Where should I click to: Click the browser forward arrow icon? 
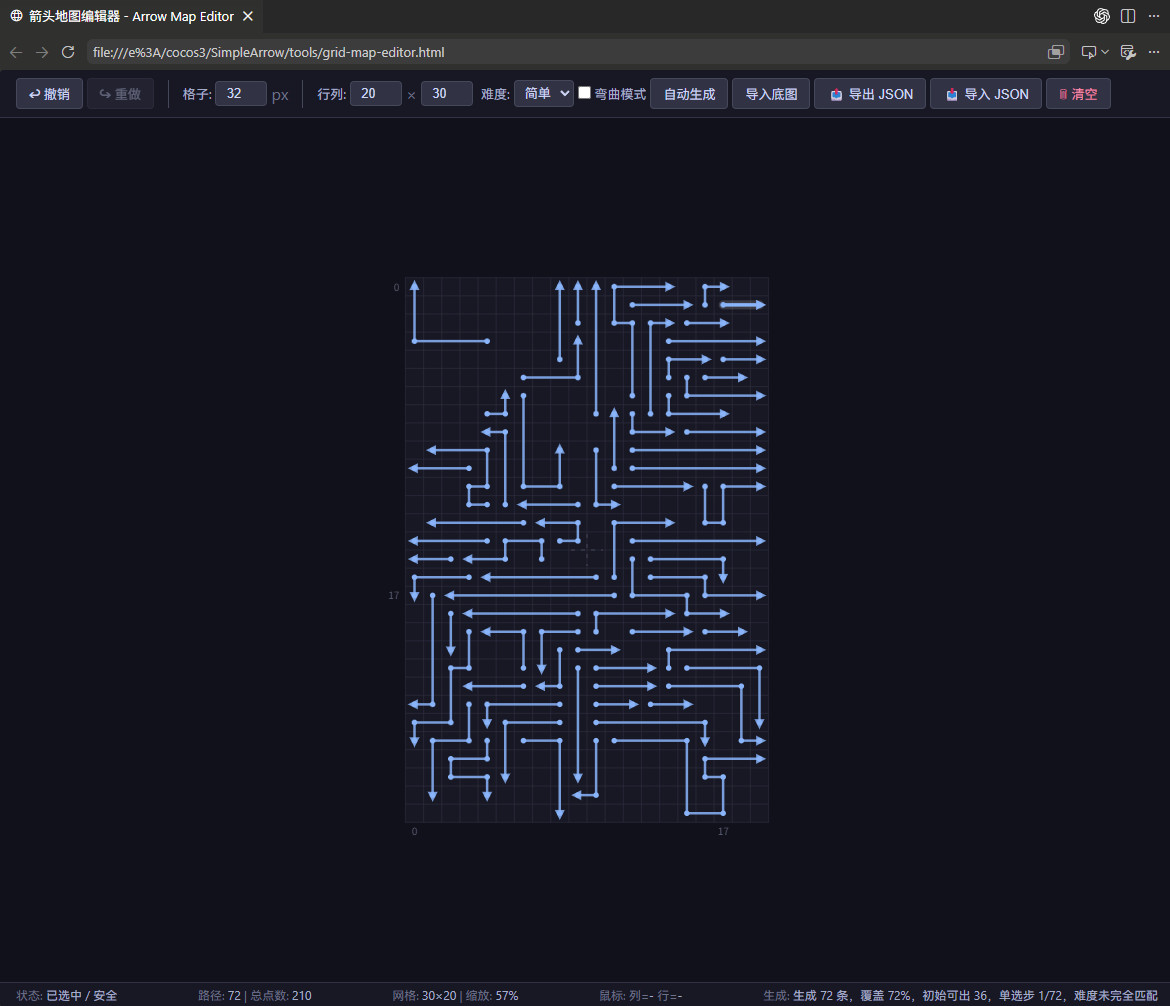coord(42,52)
